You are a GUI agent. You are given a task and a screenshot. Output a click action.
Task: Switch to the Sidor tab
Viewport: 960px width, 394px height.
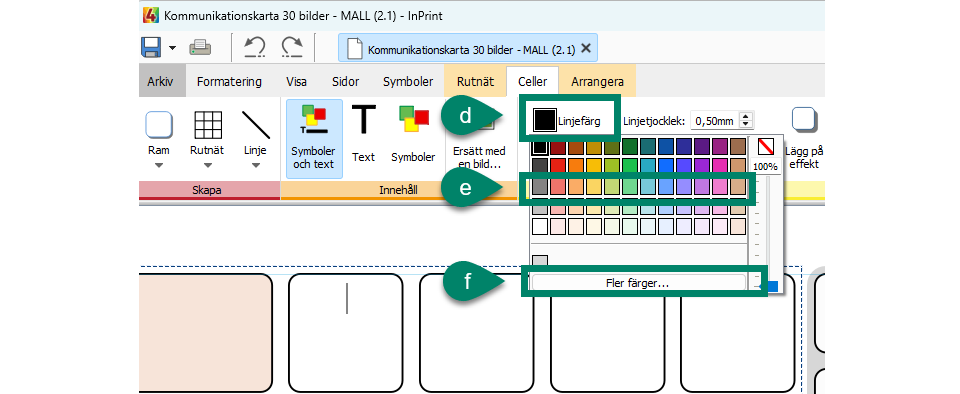[x=345, y=81]
